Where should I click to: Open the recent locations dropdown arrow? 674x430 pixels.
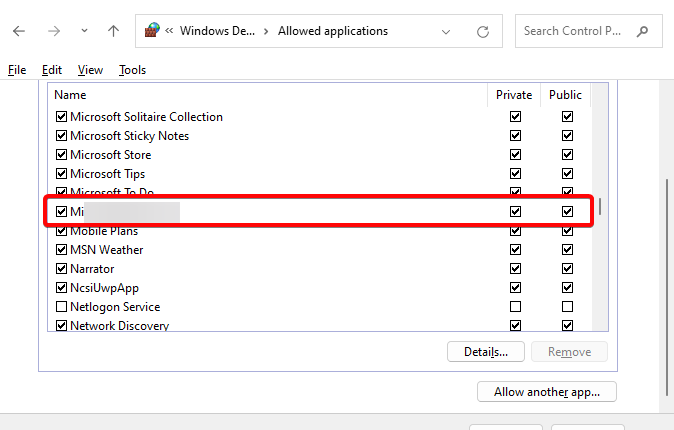(84, 31)
